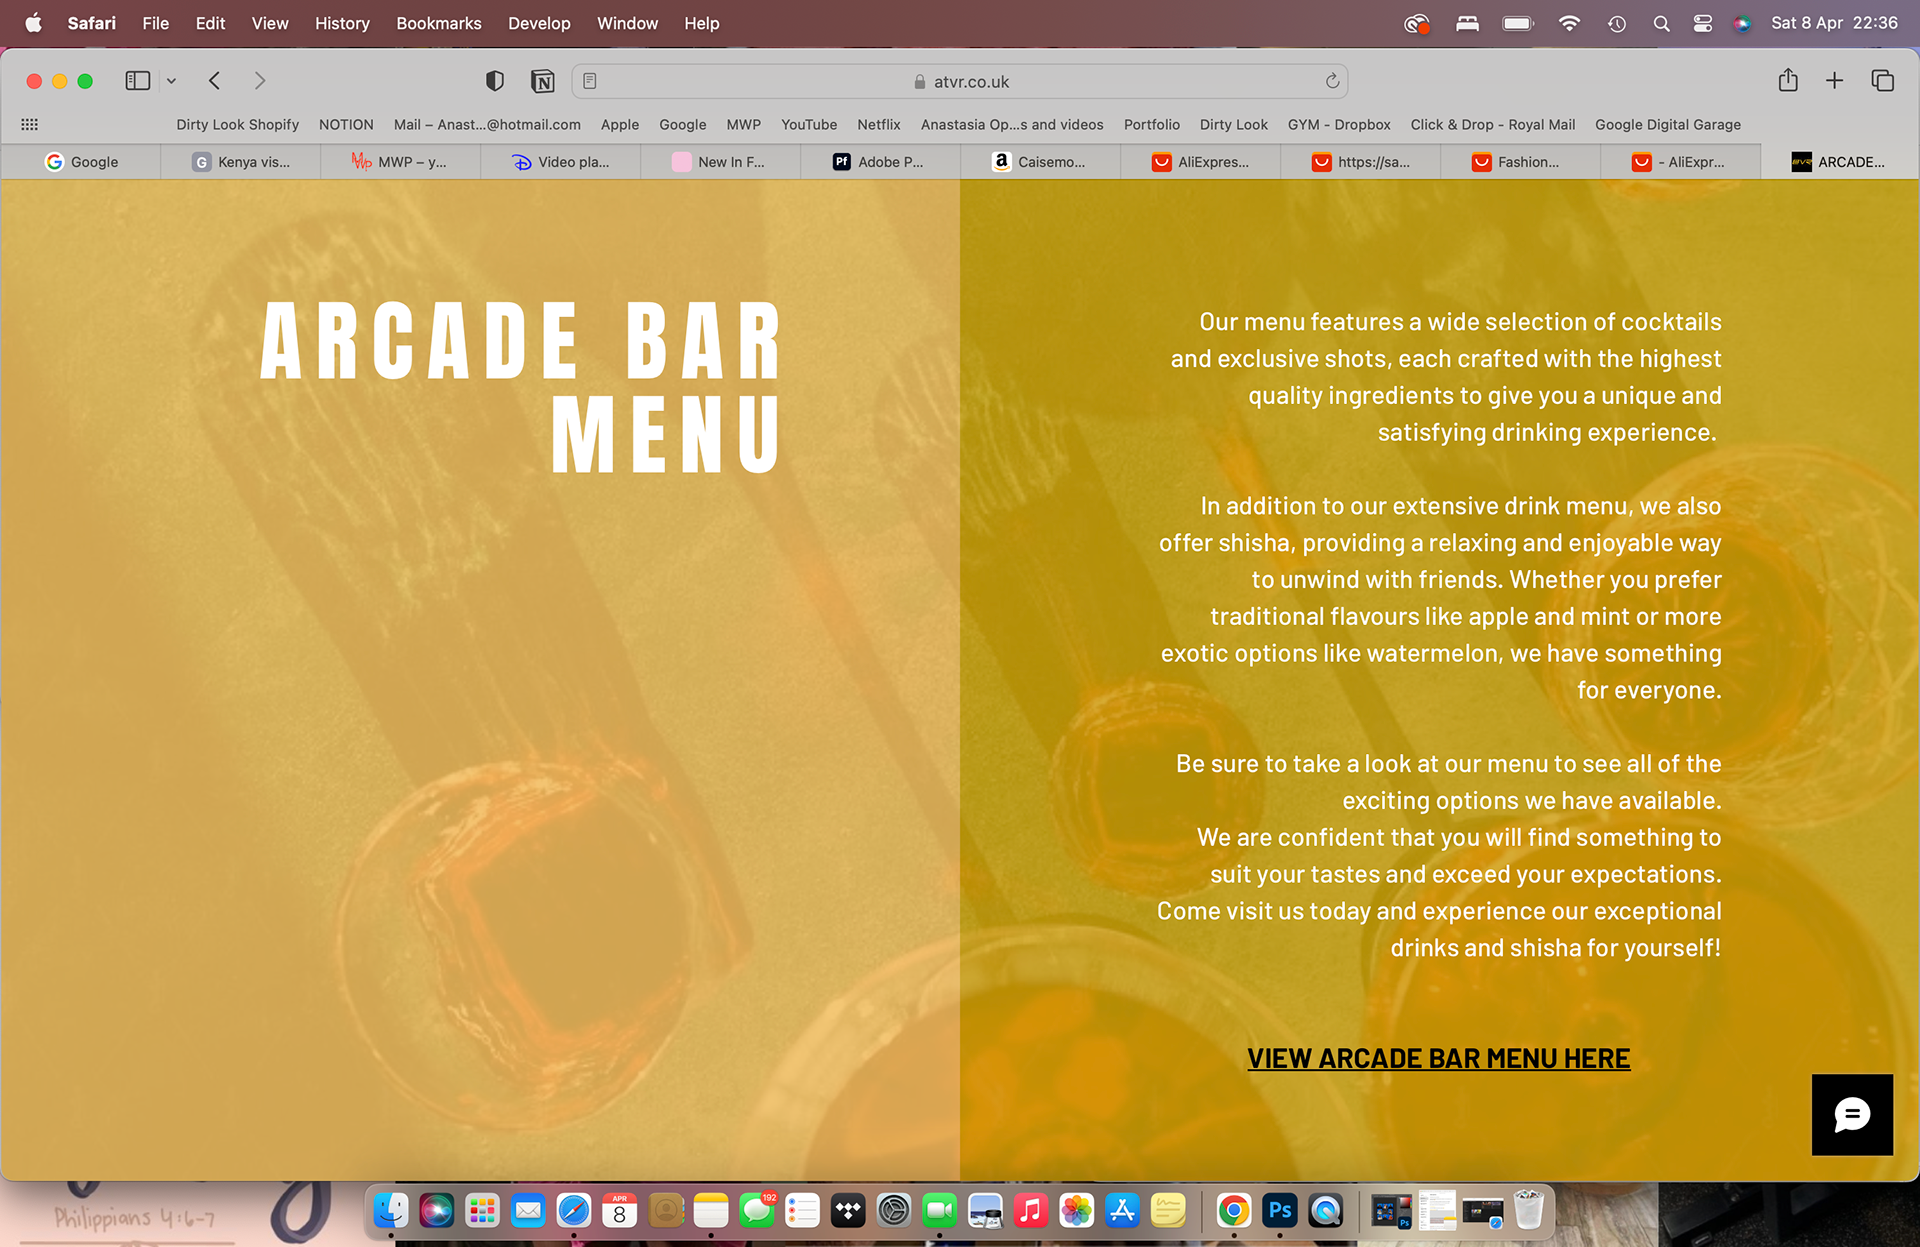The height and width of the screenshot is (1247, 1920).
Task: Go back to the previous page
Action: (x=214, y=81)
